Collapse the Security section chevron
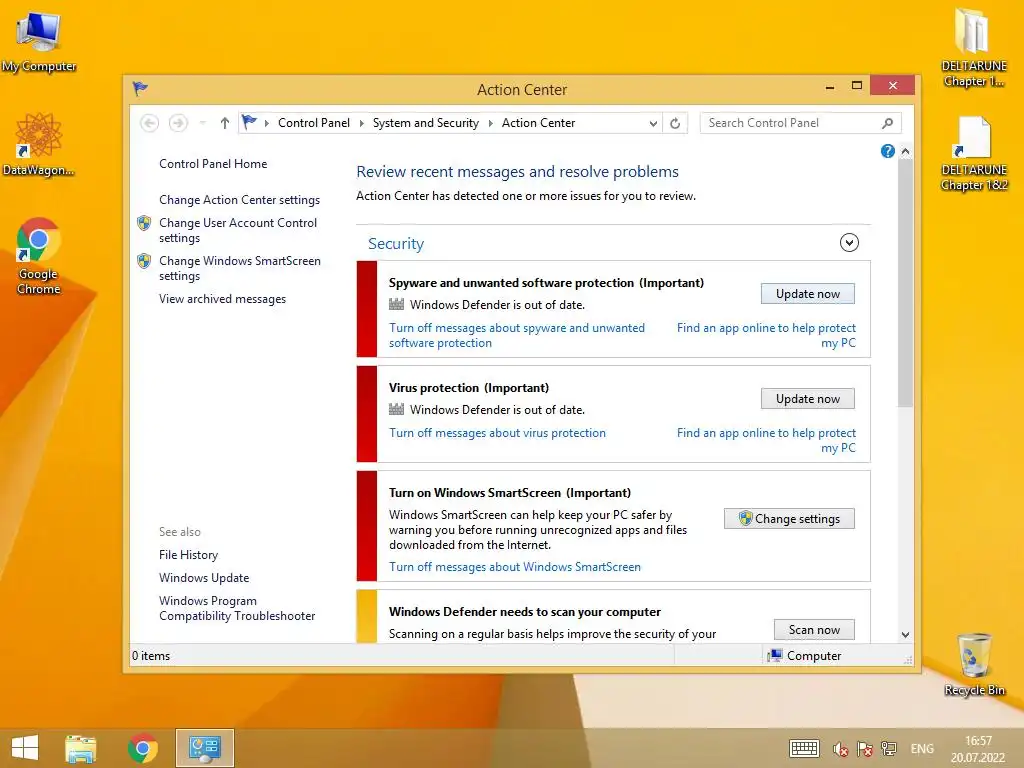 tap(849, 243)
